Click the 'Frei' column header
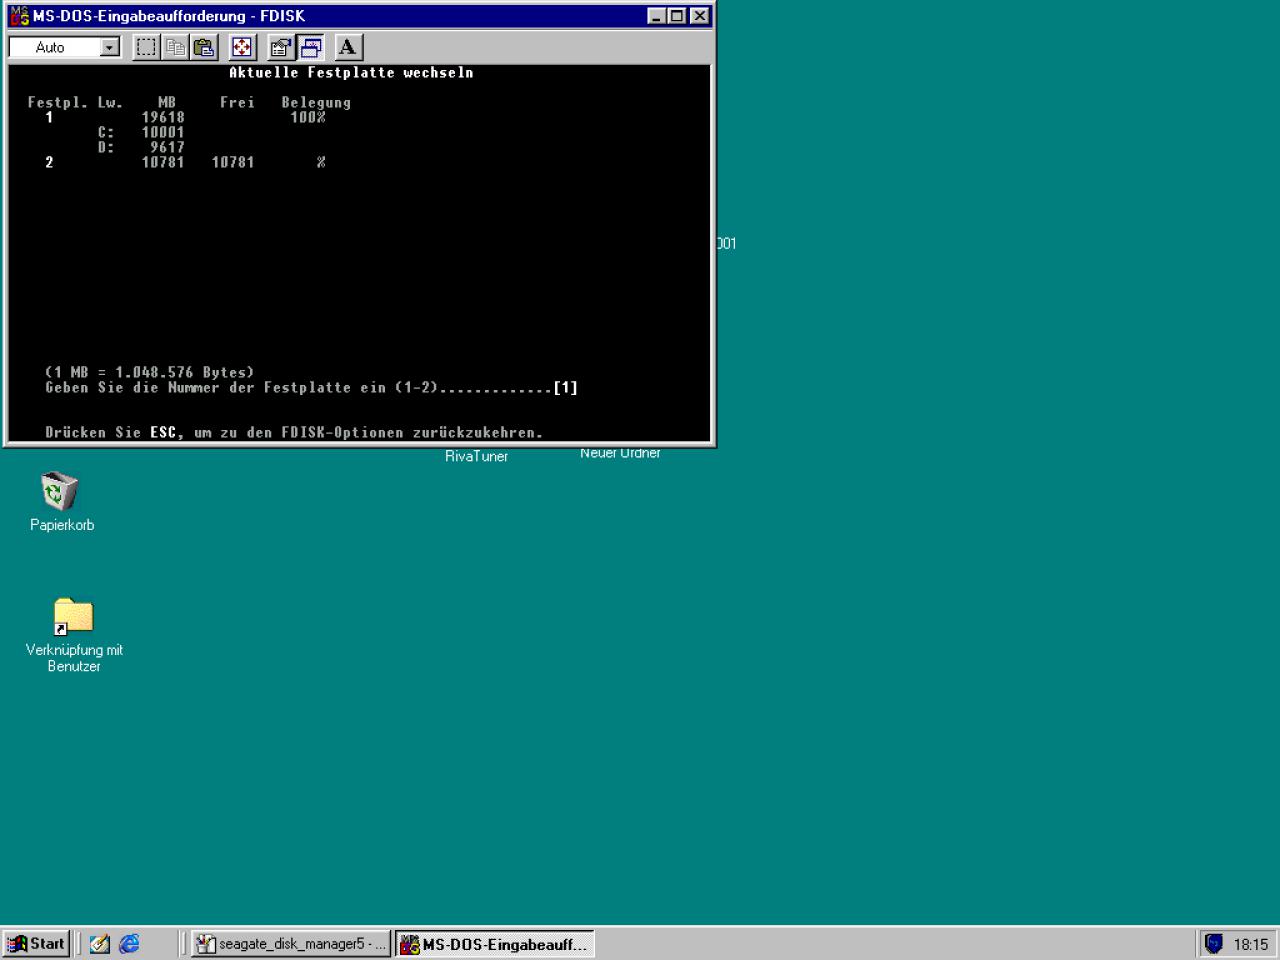Viewport: 1280px width, 960px height. point(237,102)
